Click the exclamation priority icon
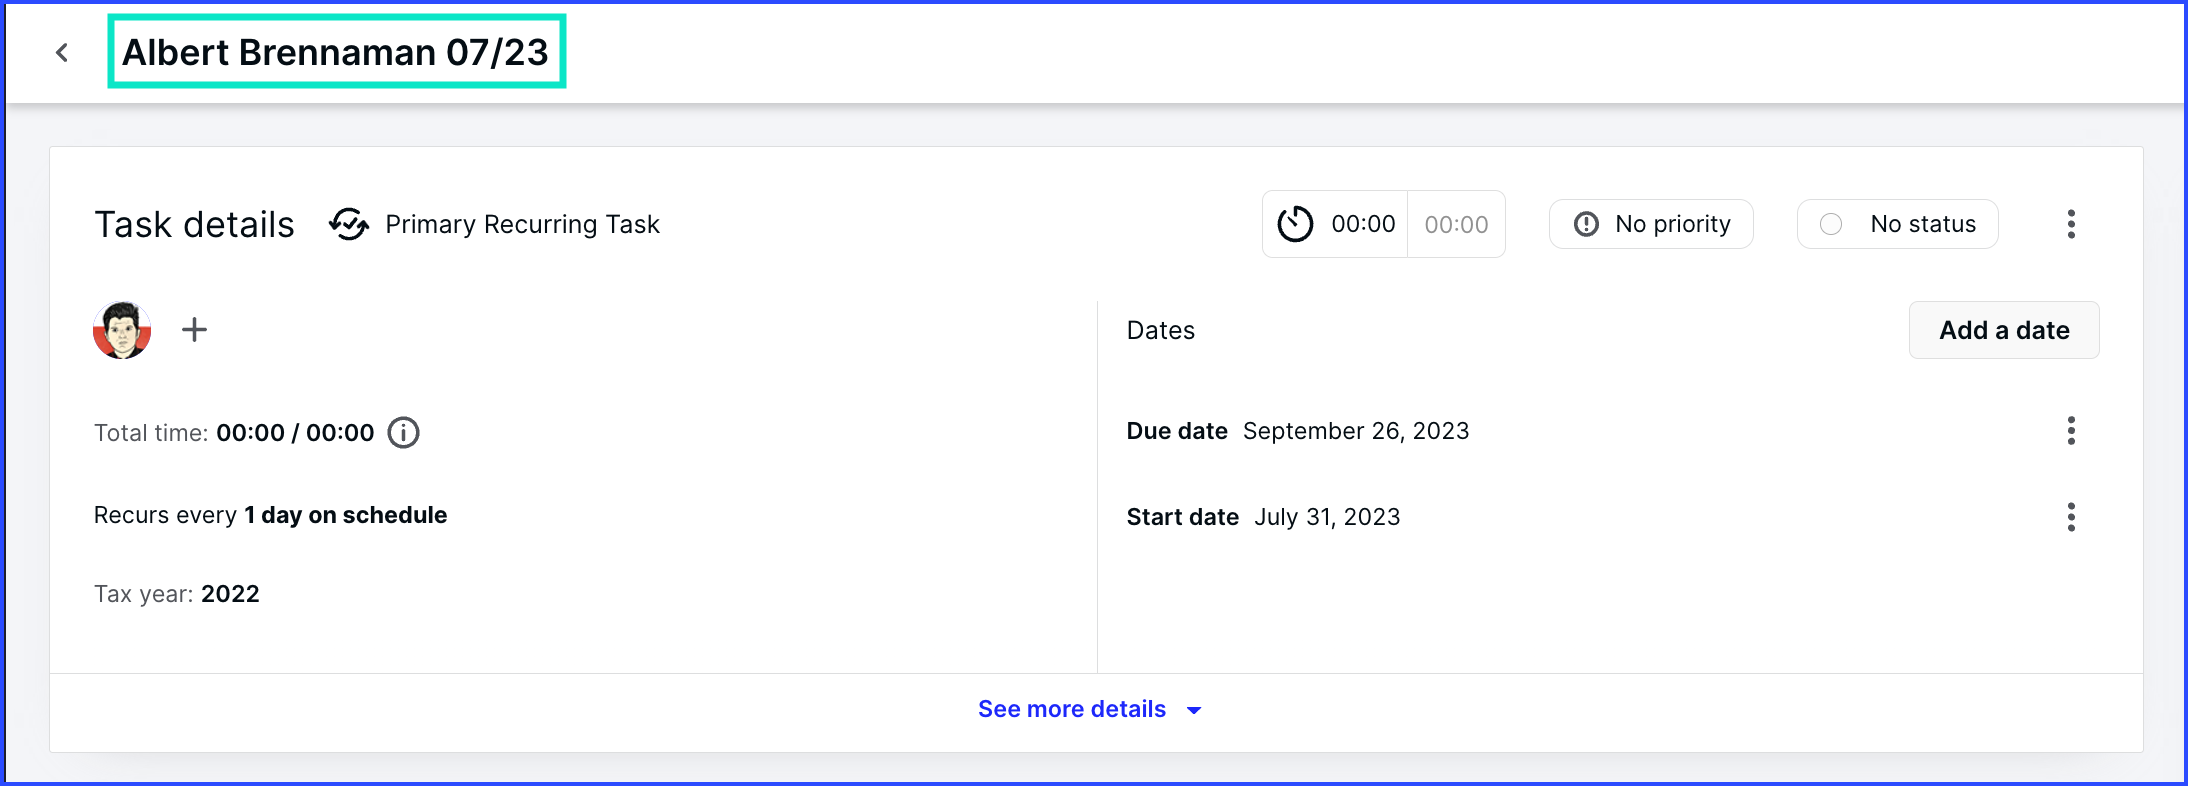 coord(1586,224)
